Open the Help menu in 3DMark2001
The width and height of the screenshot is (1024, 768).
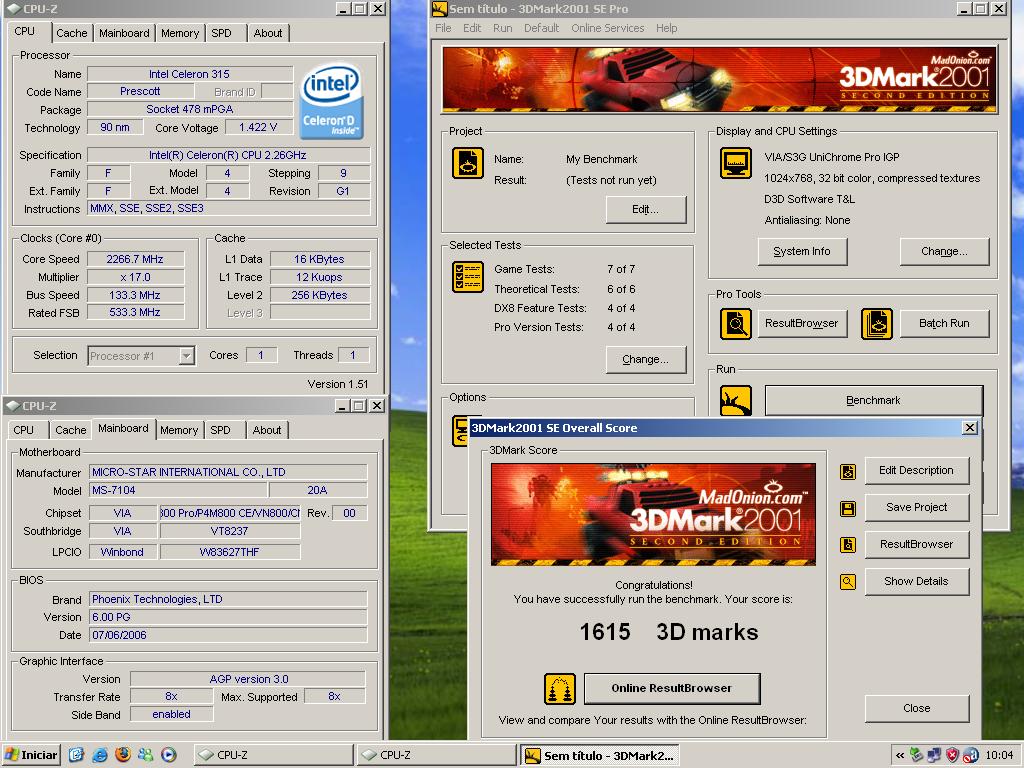666,28
